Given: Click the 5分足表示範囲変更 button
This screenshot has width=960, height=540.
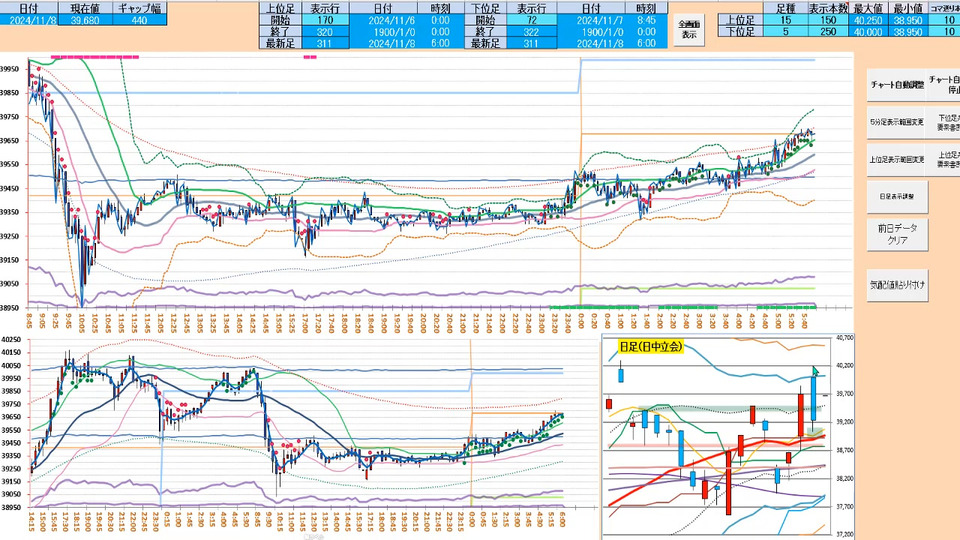Looking at the screenshot, I should pos(897,122).
